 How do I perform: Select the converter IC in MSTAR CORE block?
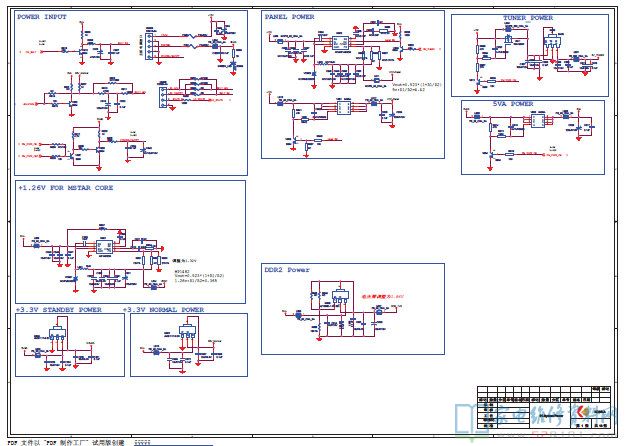coord(104,247)
